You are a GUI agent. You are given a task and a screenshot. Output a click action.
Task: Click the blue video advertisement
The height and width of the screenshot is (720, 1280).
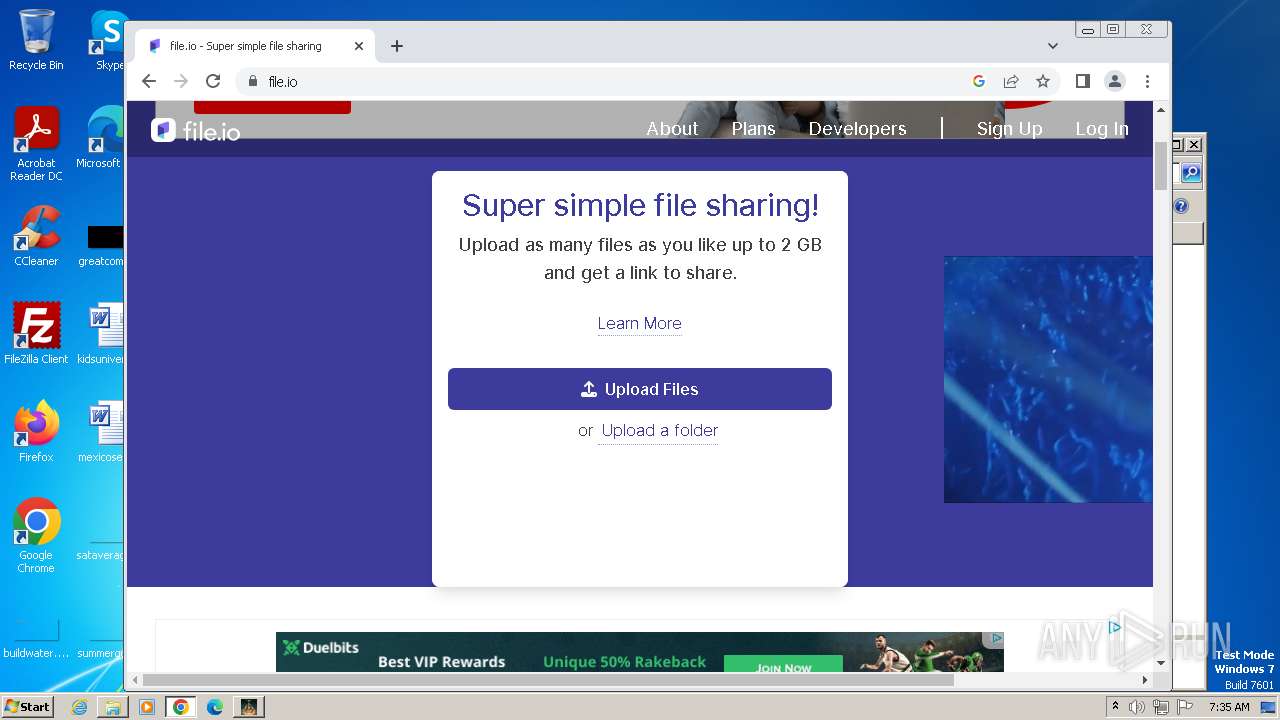pos(1048,379)
